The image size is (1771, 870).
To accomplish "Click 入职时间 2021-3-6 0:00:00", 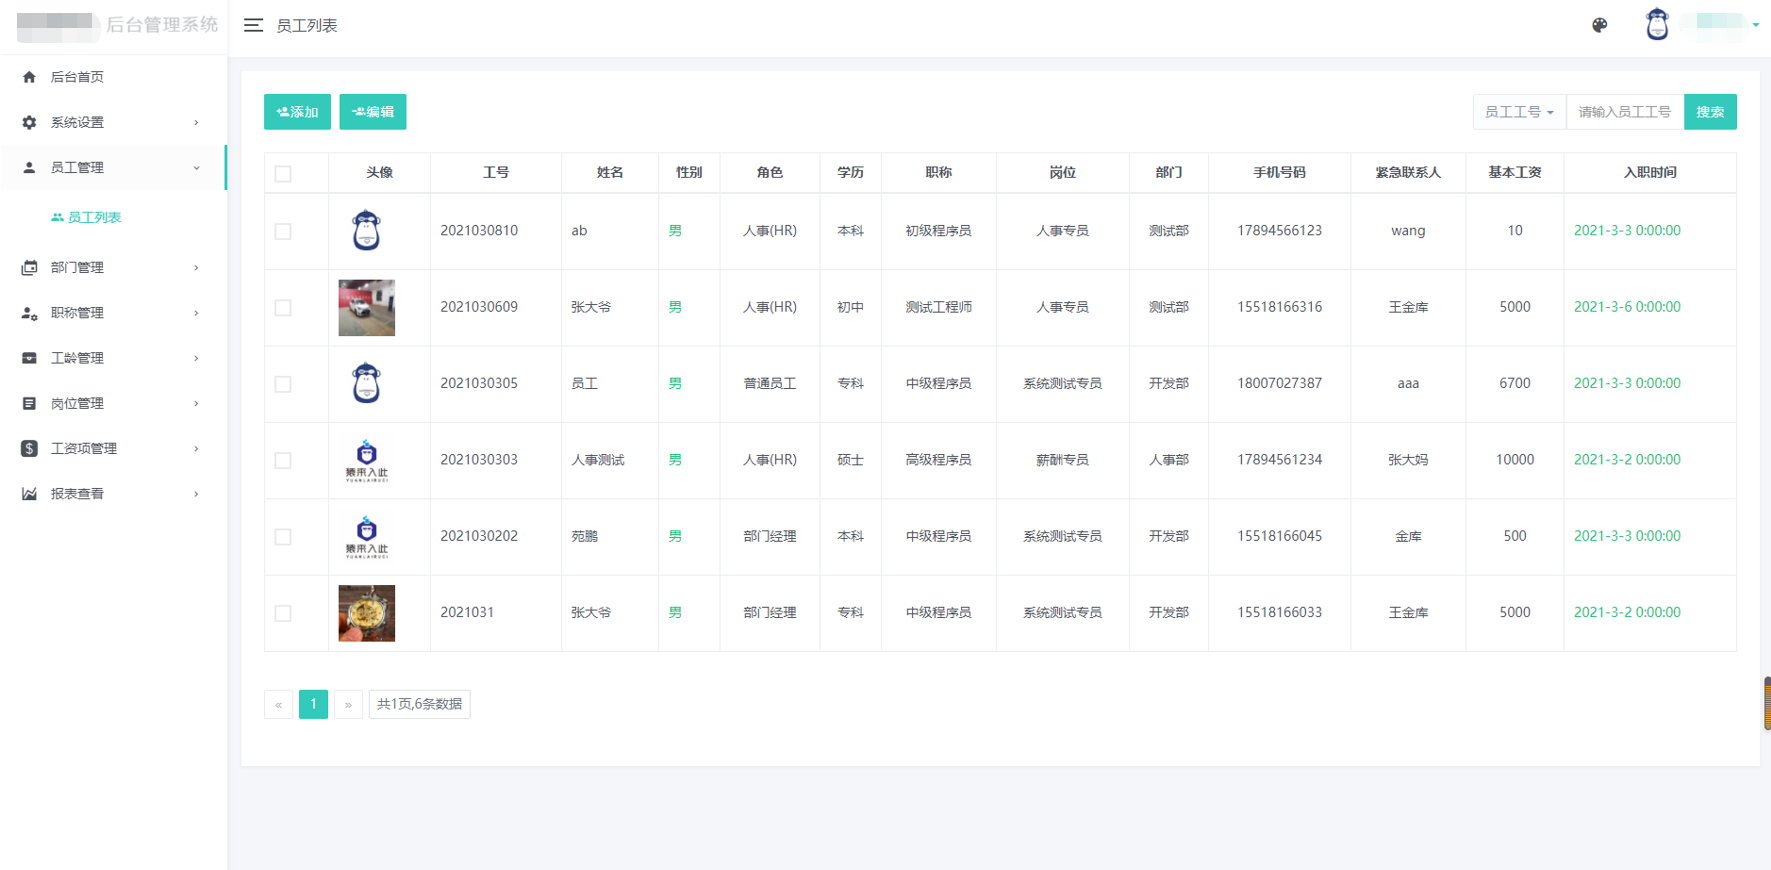I will pyautogui.click(x=1627, y=307).
